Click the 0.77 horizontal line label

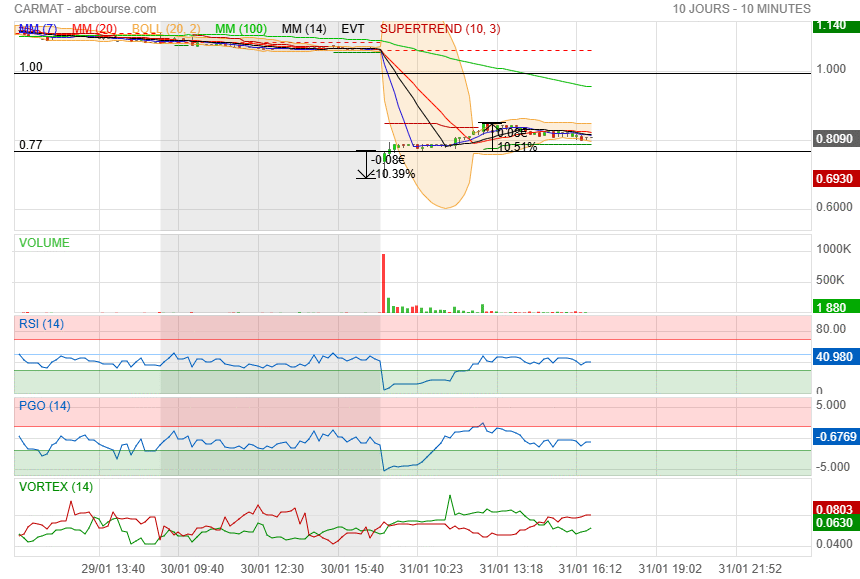coord(31,145)
